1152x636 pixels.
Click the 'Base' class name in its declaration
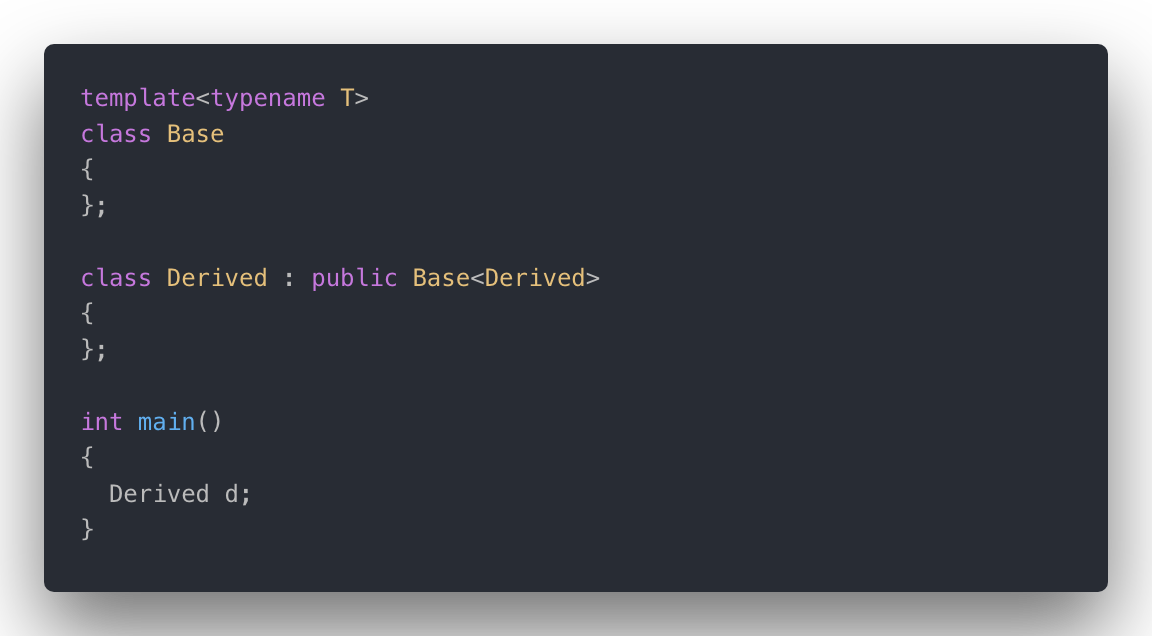point(195,134)
